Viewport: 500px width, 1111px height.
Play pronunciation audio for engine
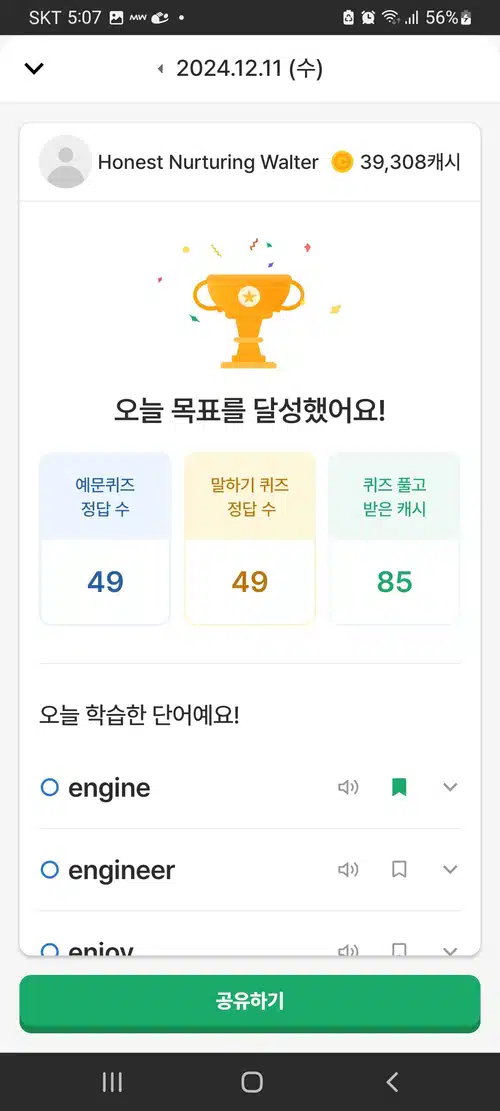(348, 787)
